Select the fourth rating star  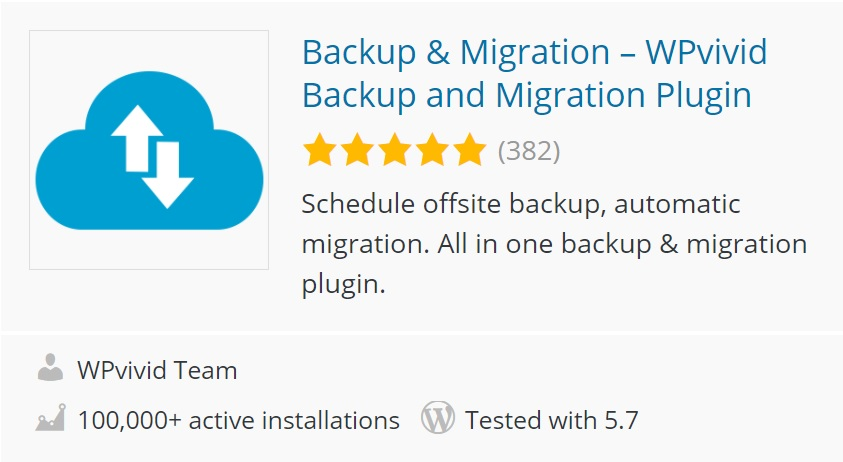tap(431, 151)
